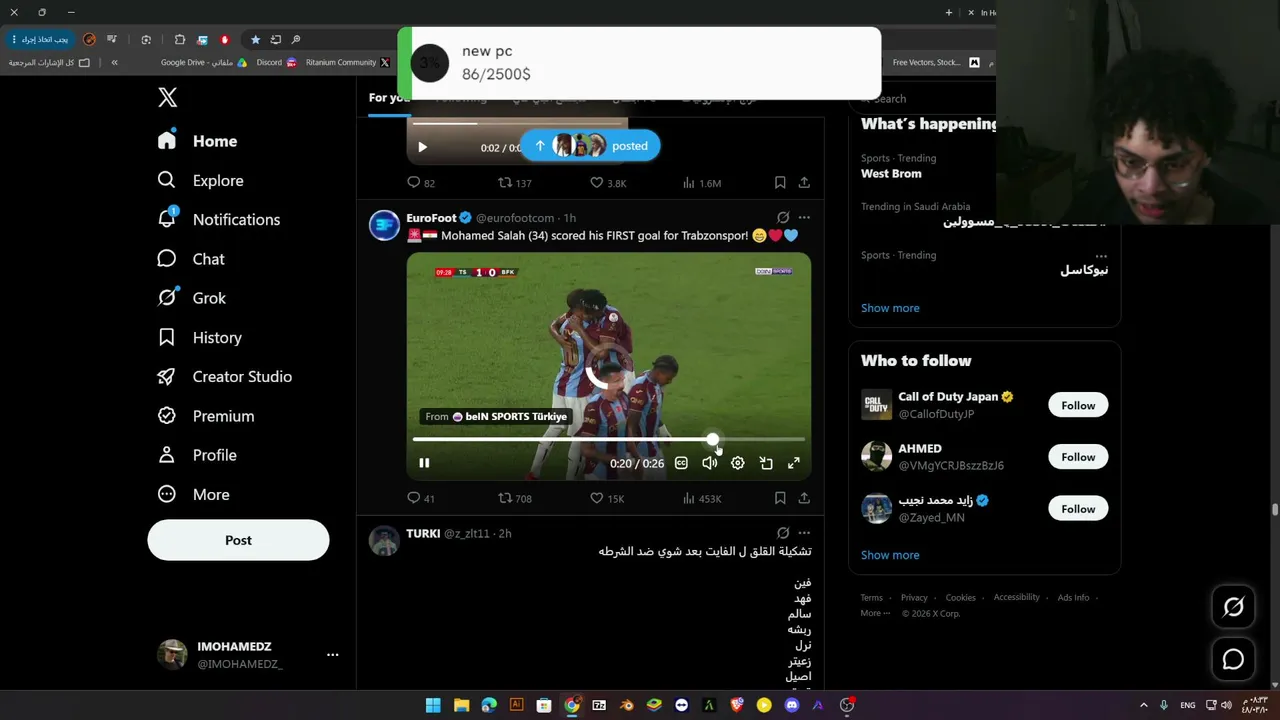Open Grok actions on EuroFoot post

(x=783, y=218)
